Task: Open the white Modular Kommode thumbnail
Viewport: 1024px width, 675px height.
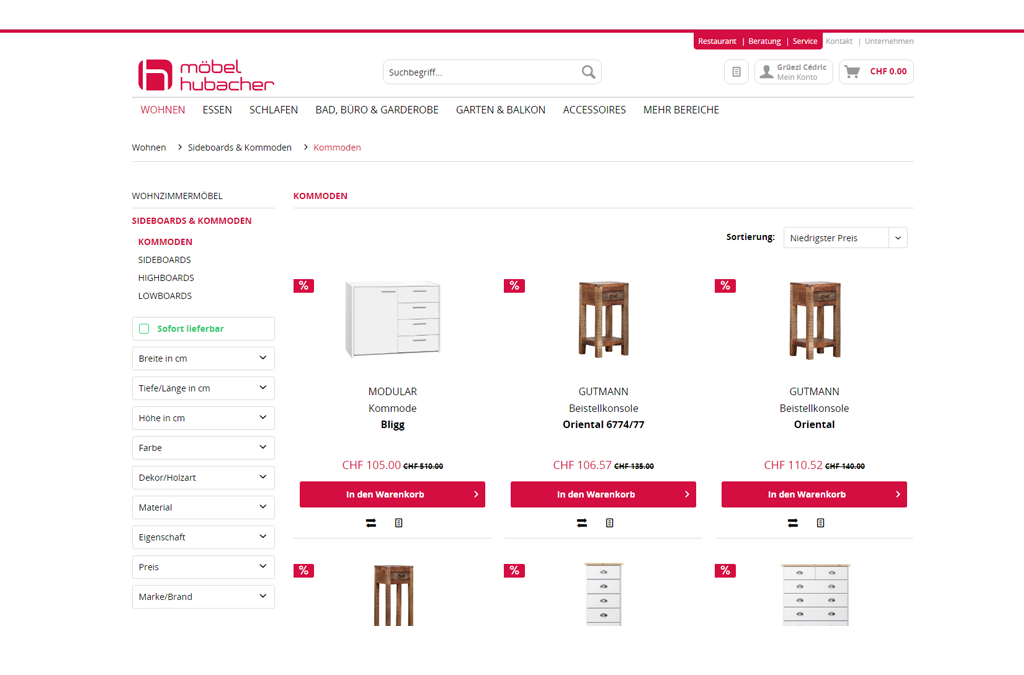Action: 392,318
